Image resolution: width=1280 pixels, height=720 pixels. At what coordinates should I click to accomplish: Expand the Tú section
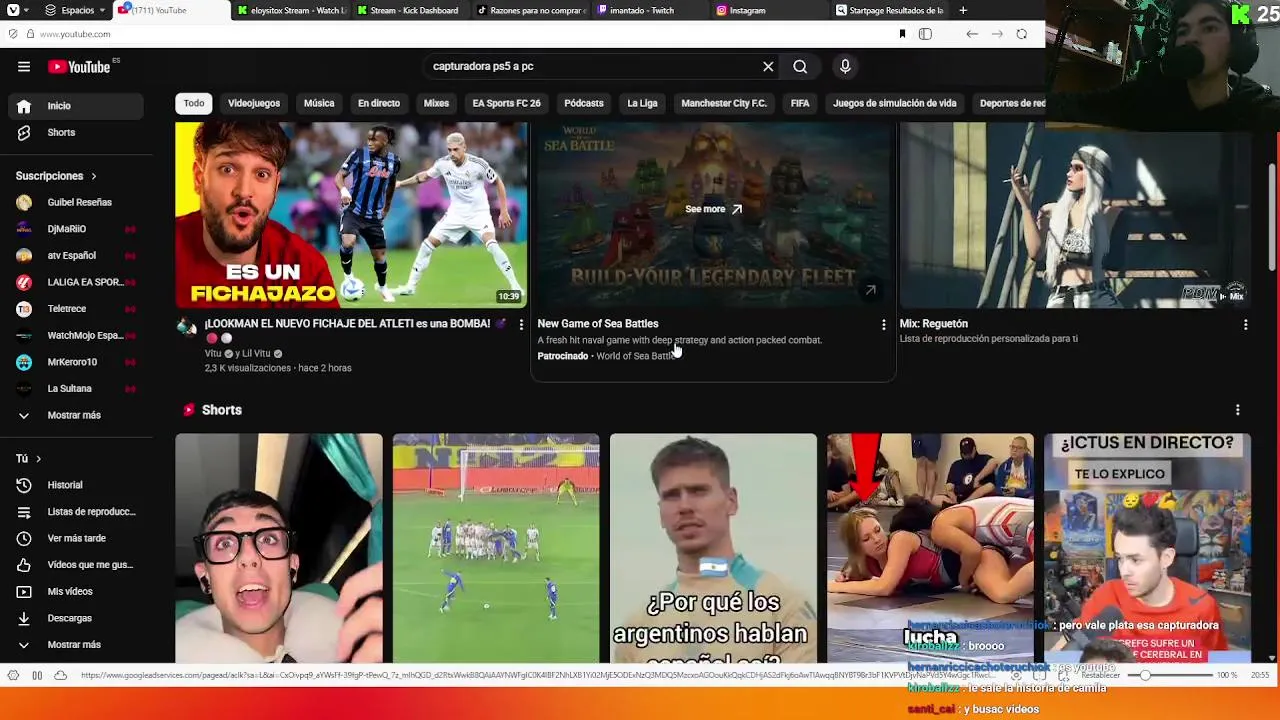click(28, 459)
